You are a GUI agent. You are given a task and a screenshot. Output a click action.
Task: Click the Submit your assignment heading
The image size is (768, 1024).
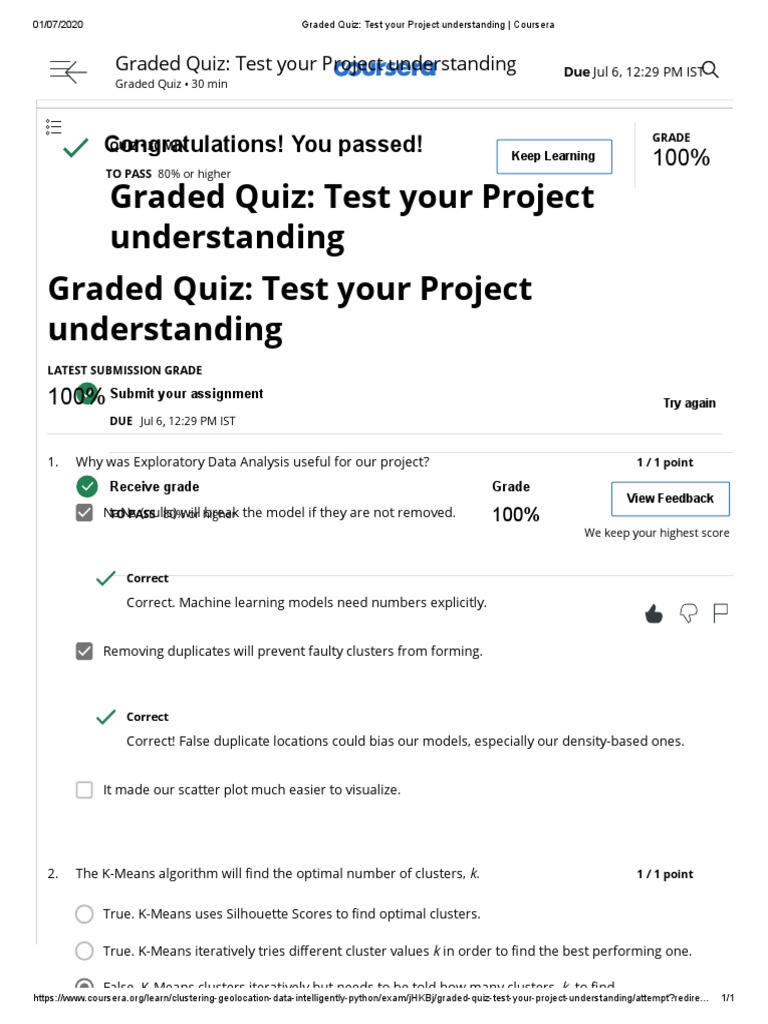coord(186,393)
